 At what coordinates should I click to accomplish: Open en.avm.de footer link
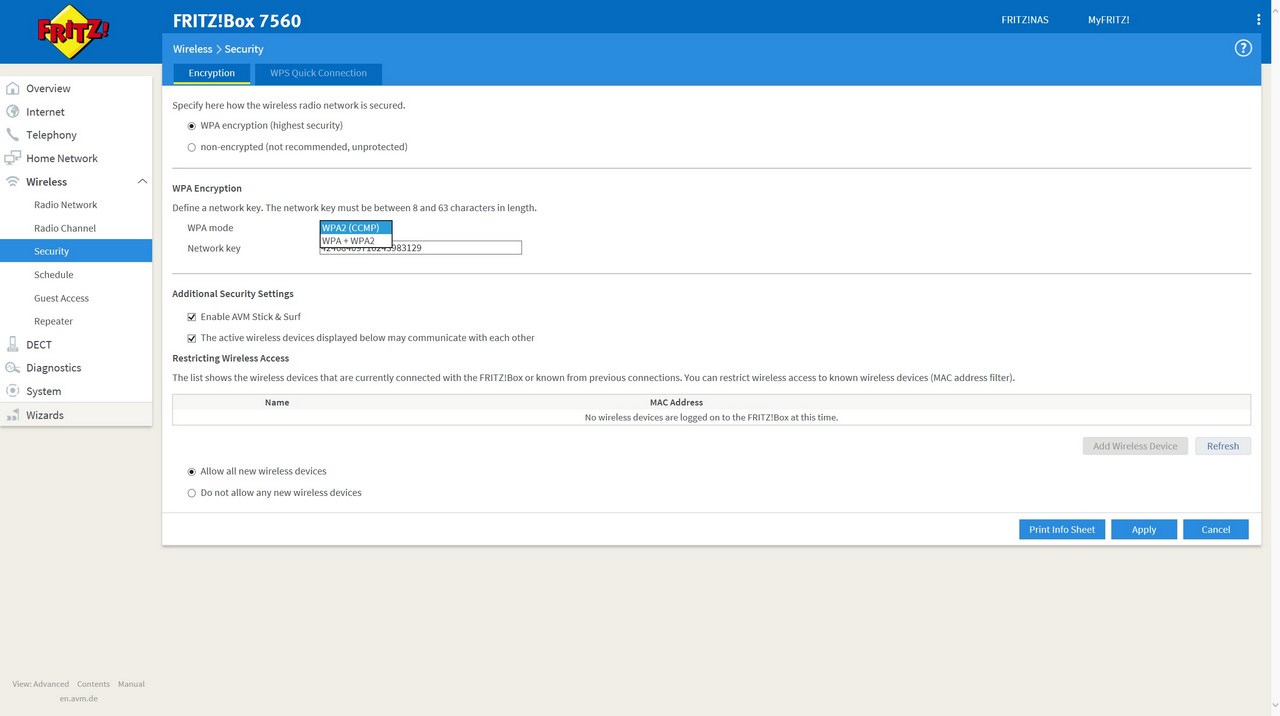click(79, 698)
